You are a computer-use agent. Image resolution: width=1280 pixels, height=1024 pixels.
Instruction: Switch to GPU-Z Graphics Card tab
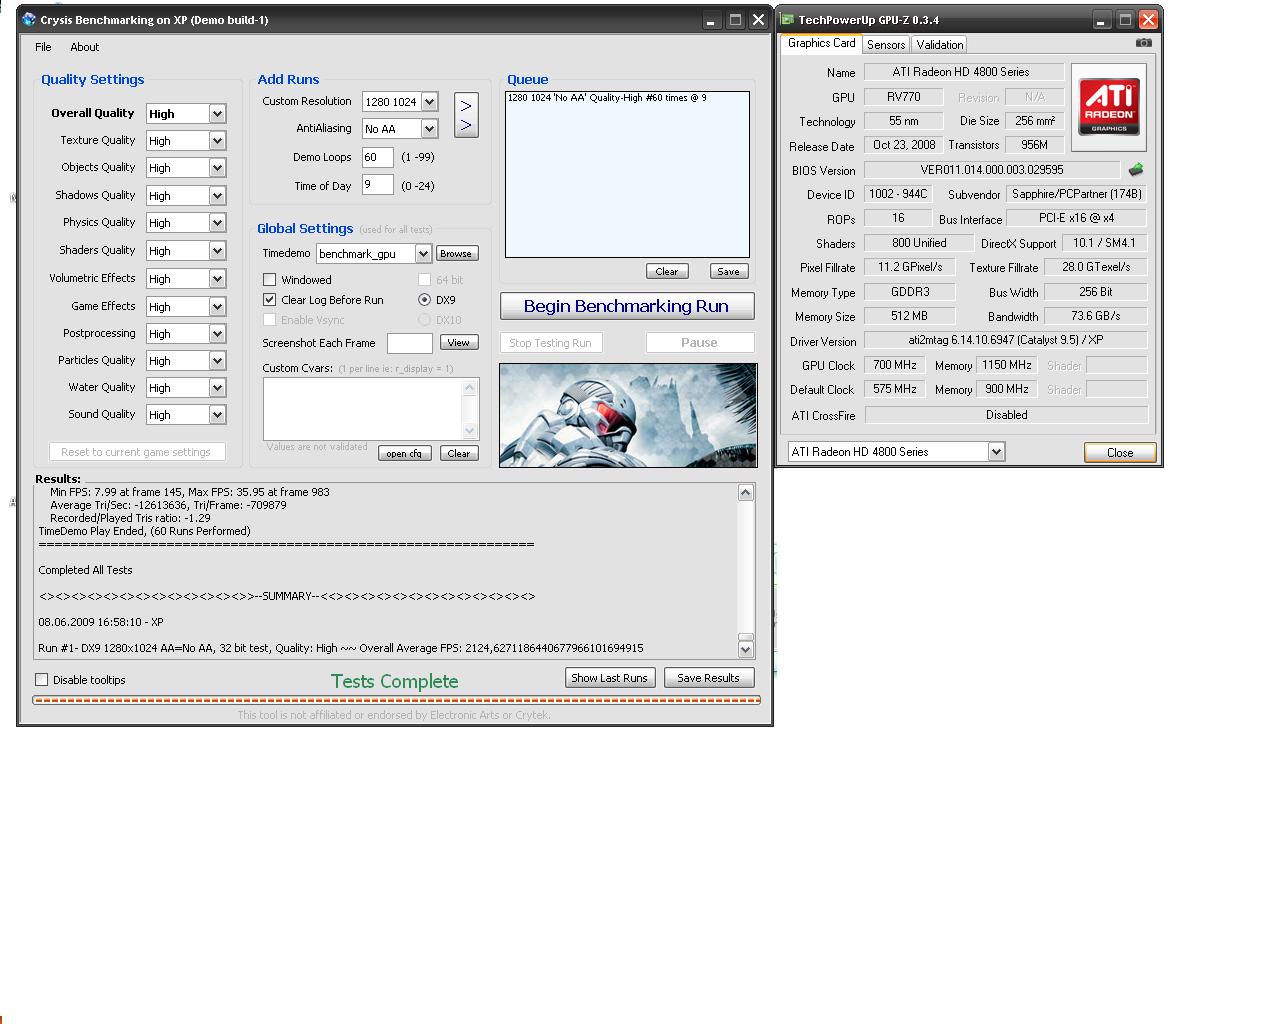click(821, 43)
